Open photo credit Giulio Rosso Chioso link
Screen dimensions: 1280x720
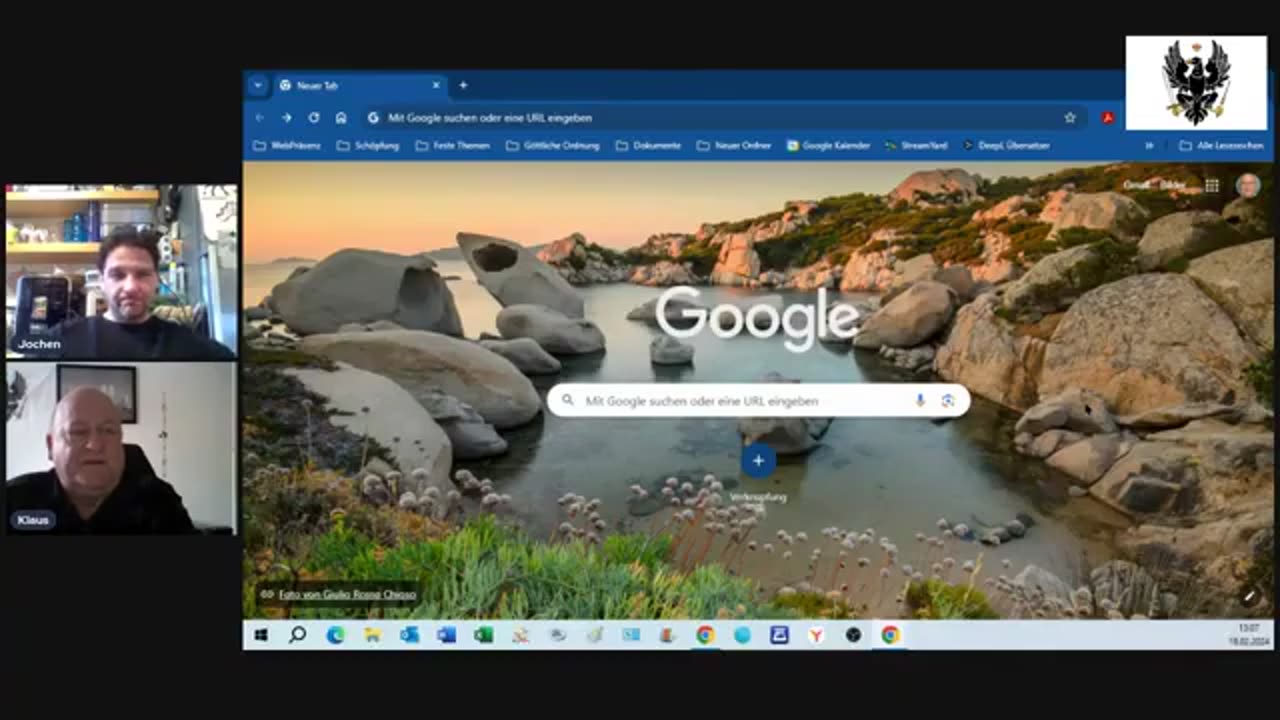click(x=347, y=594)
